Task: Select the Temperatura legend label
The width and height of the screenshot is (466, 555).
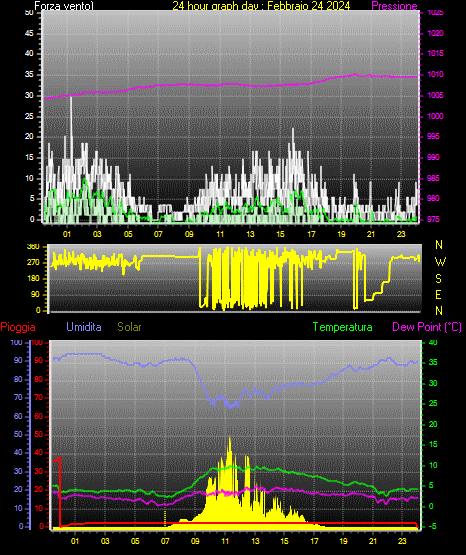Action: pos(342,327)
